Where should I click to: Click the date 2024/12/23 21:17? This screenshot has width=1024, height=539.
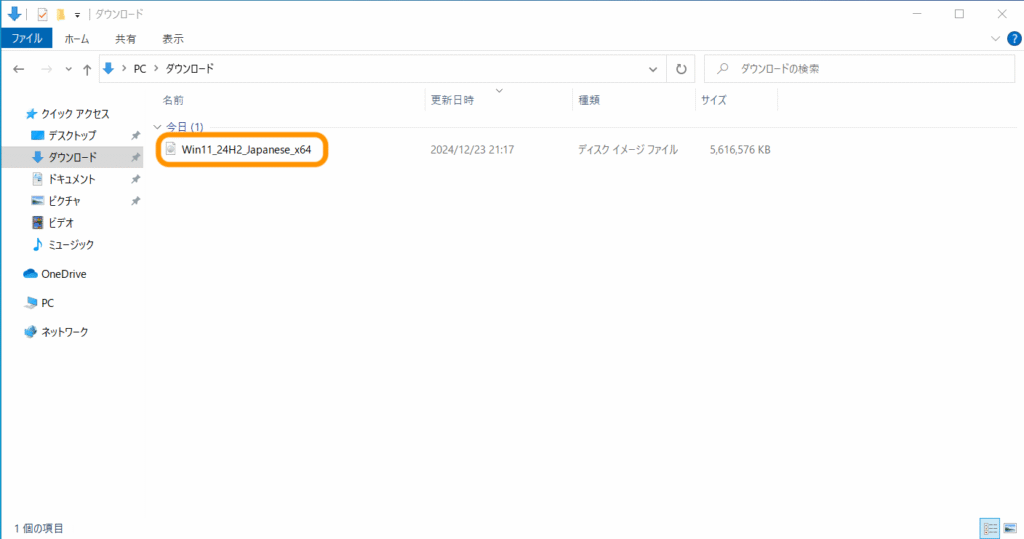click(x=472, y=150)
